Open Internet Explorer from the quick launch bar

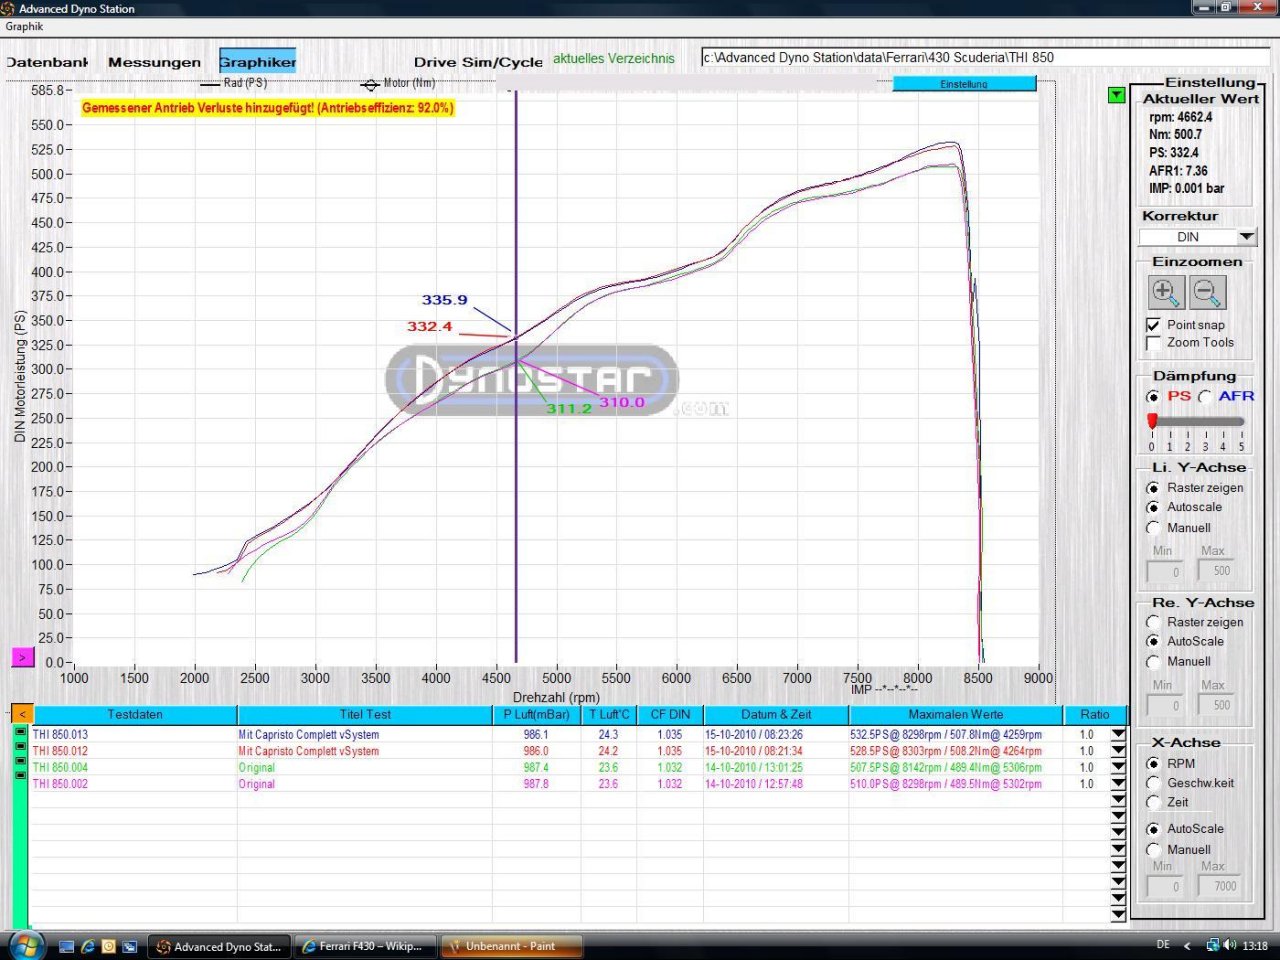pos(88,946)
